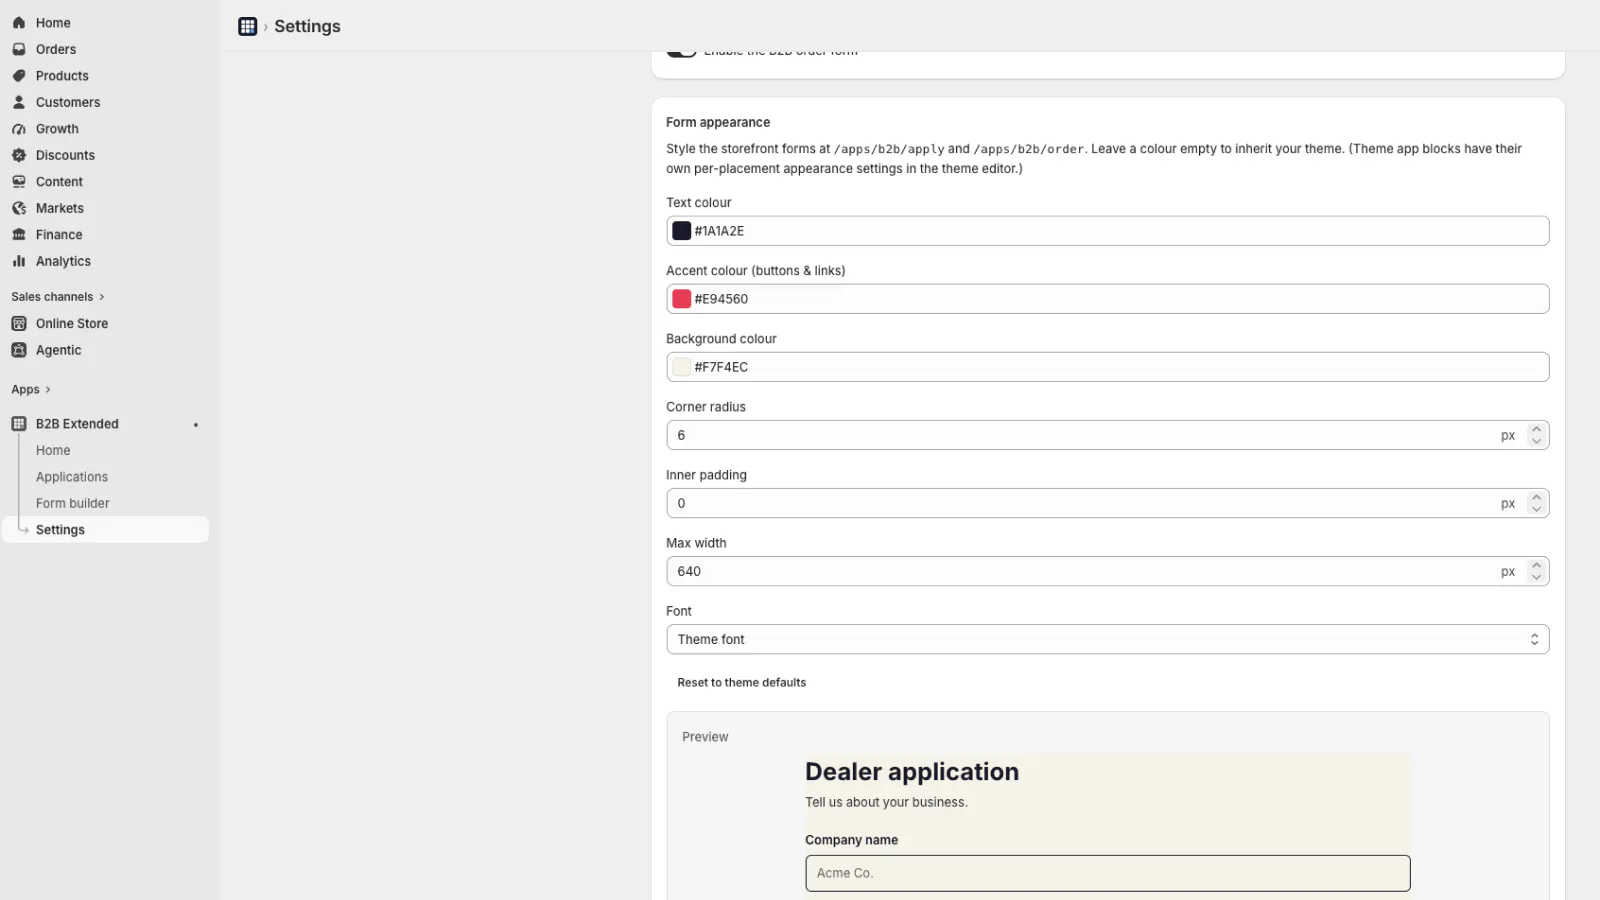Decrease the Corner radius value

(1537, 441)
